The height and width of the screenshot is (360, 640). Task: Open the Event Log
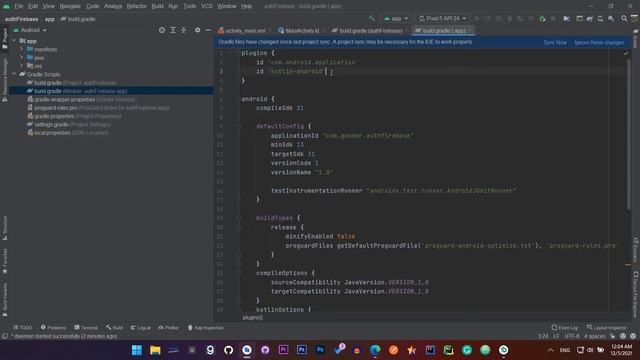[564, 328]
